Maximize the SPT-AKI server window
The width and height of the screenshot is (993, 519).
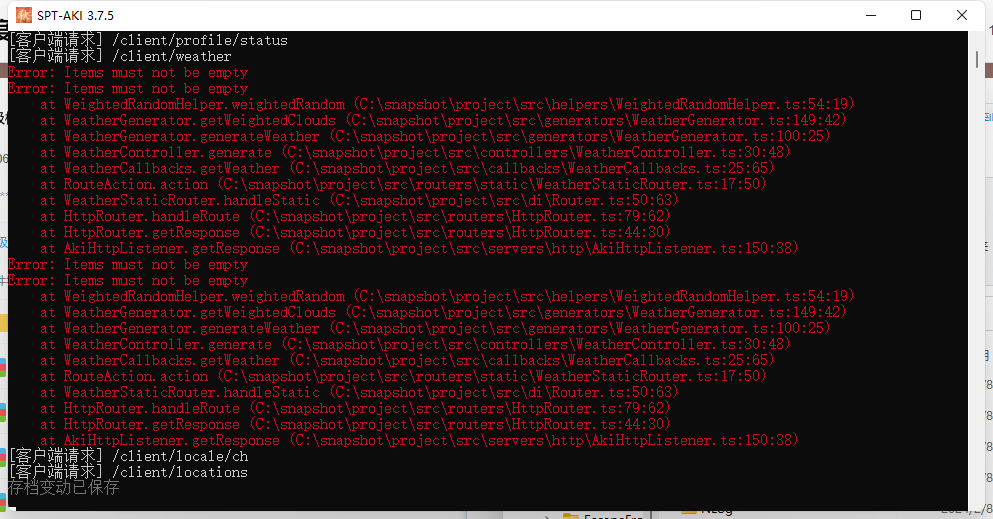pyautogui.click(x=915, y=15)
